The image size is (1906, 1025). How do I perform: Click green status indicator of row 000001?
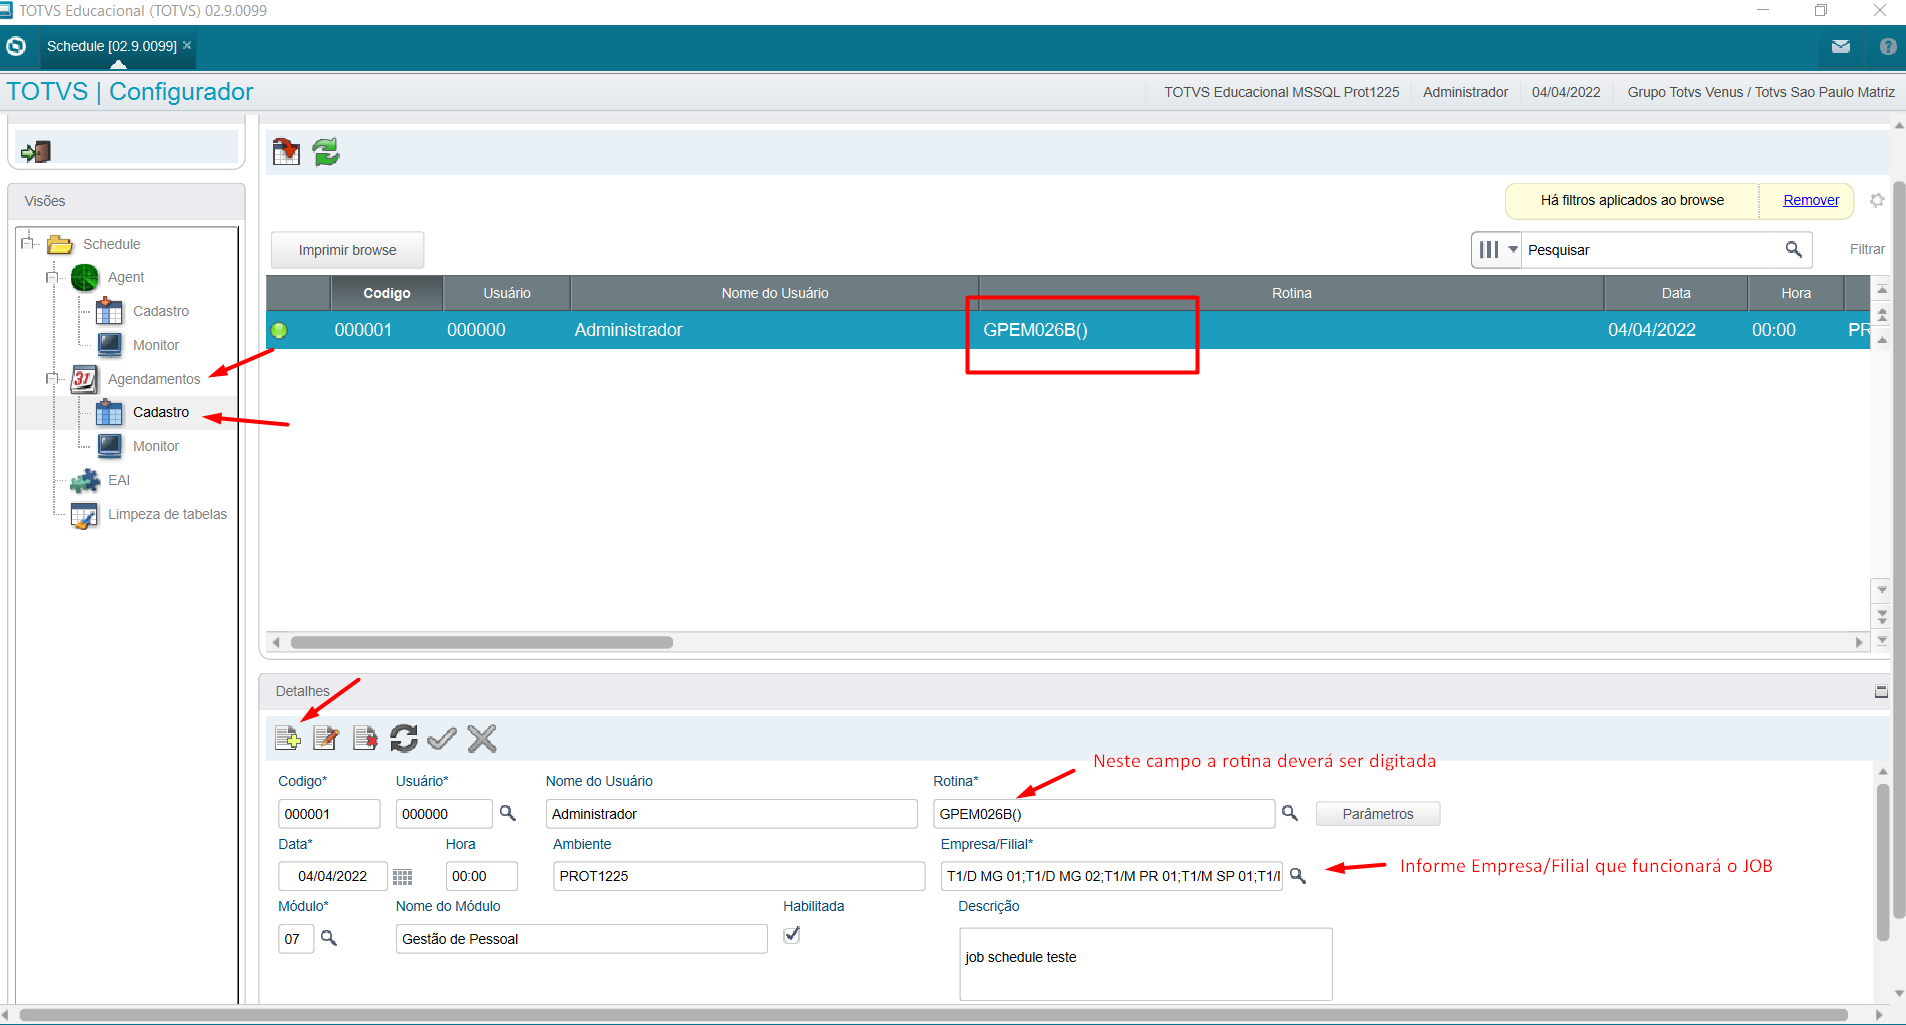[x=279, y=330]
